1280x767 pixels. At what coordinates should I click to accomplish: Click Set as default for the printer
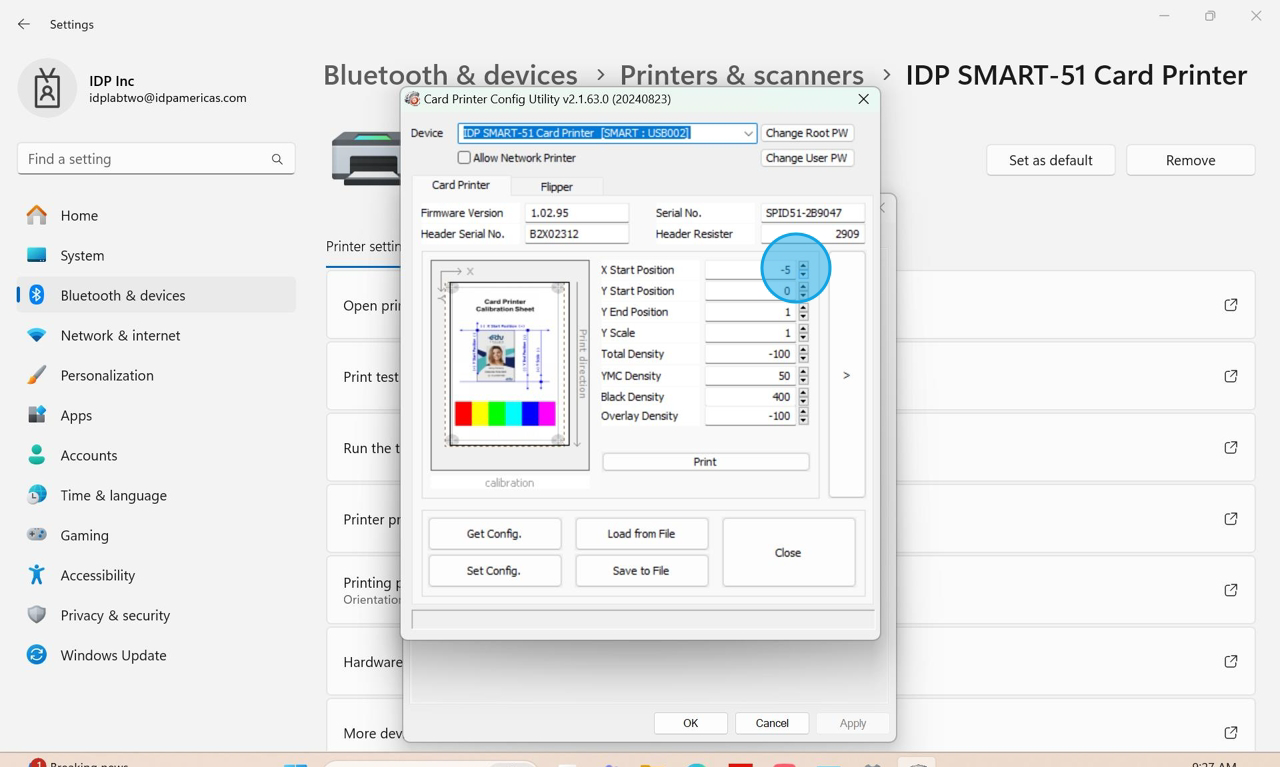tap(1050, 159)
